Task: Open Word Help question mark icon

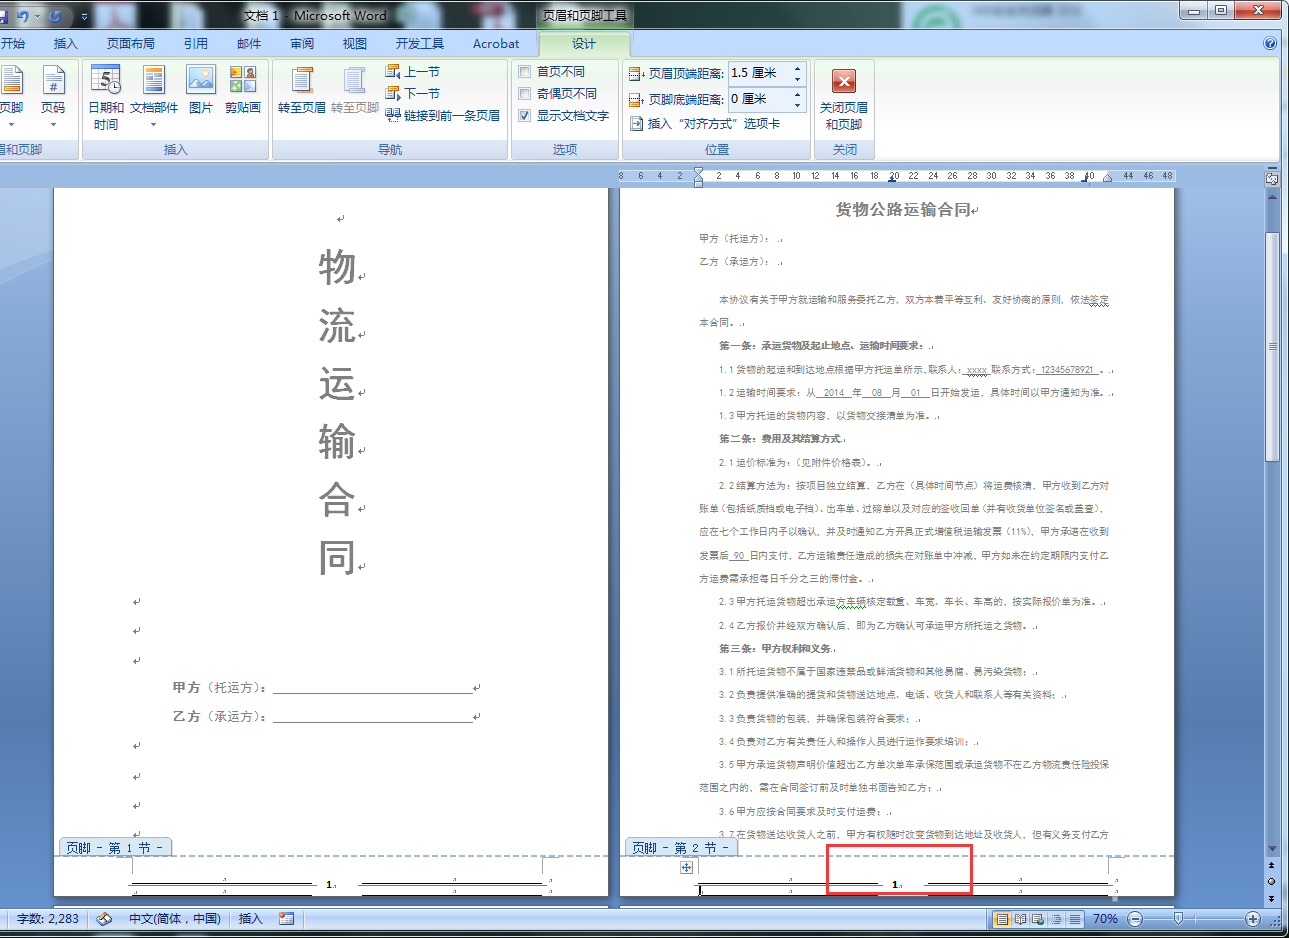Action: coord(1270,43)
